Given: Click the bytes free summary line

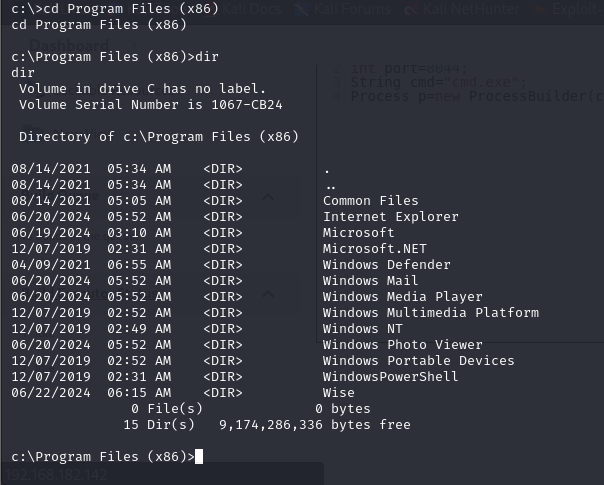Looking at the screenshot, I should 270,425.
